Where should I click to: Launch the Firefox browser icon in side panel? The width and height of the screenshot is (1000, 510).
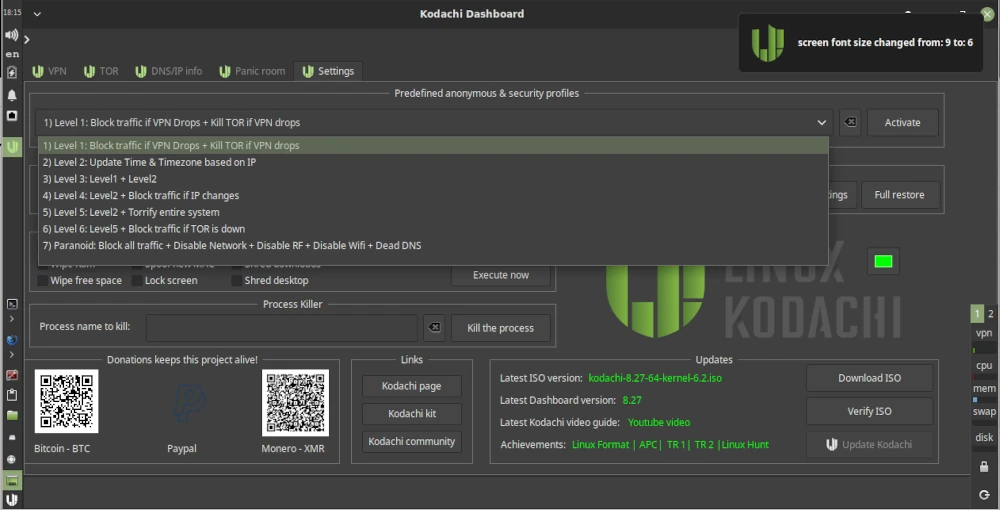[12, 340]
